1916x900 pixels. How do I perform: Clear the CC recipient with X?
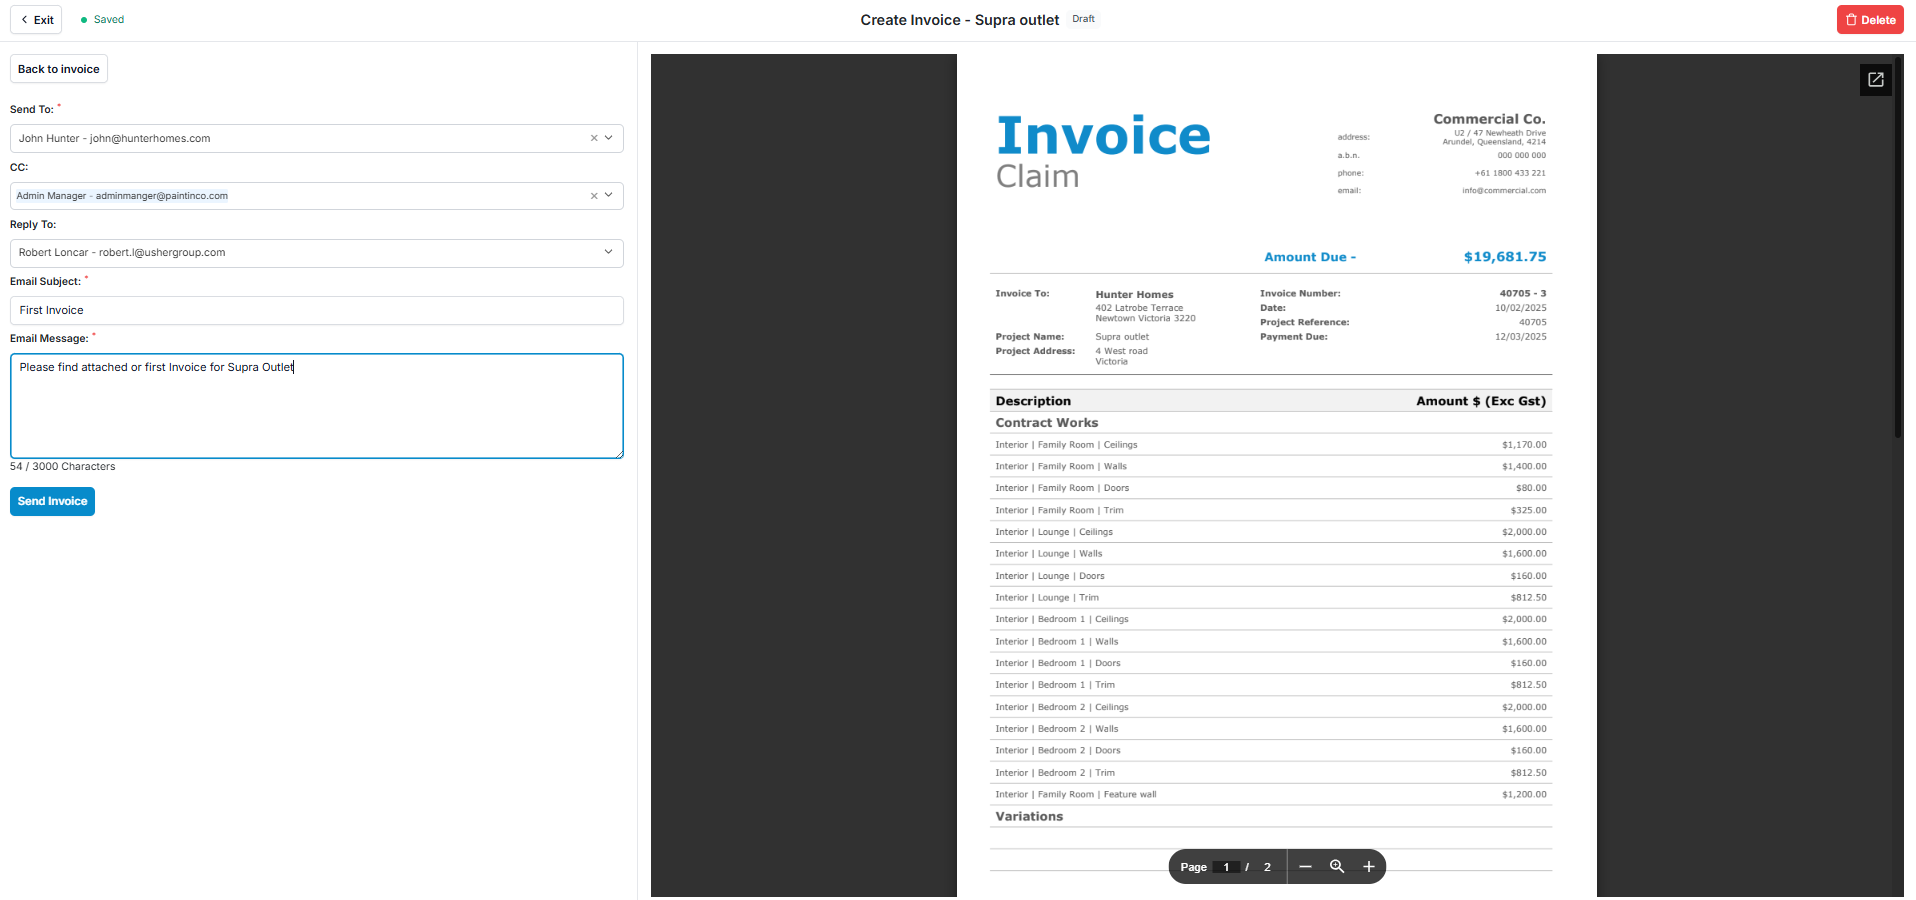pyautogui.click(x=594, y=196)
